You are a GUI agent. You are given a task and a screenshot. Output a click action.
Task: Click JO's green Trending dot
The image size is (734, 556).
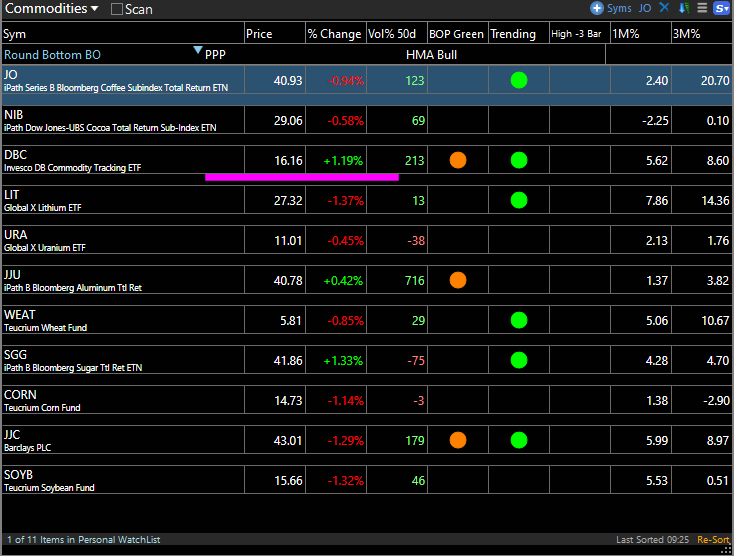pyautogui.click(x=519, y=80)
